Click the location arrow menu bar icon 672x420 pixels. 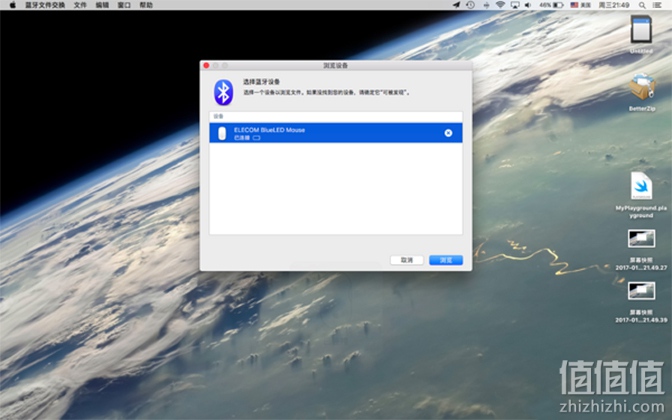(x=456, y=5)
